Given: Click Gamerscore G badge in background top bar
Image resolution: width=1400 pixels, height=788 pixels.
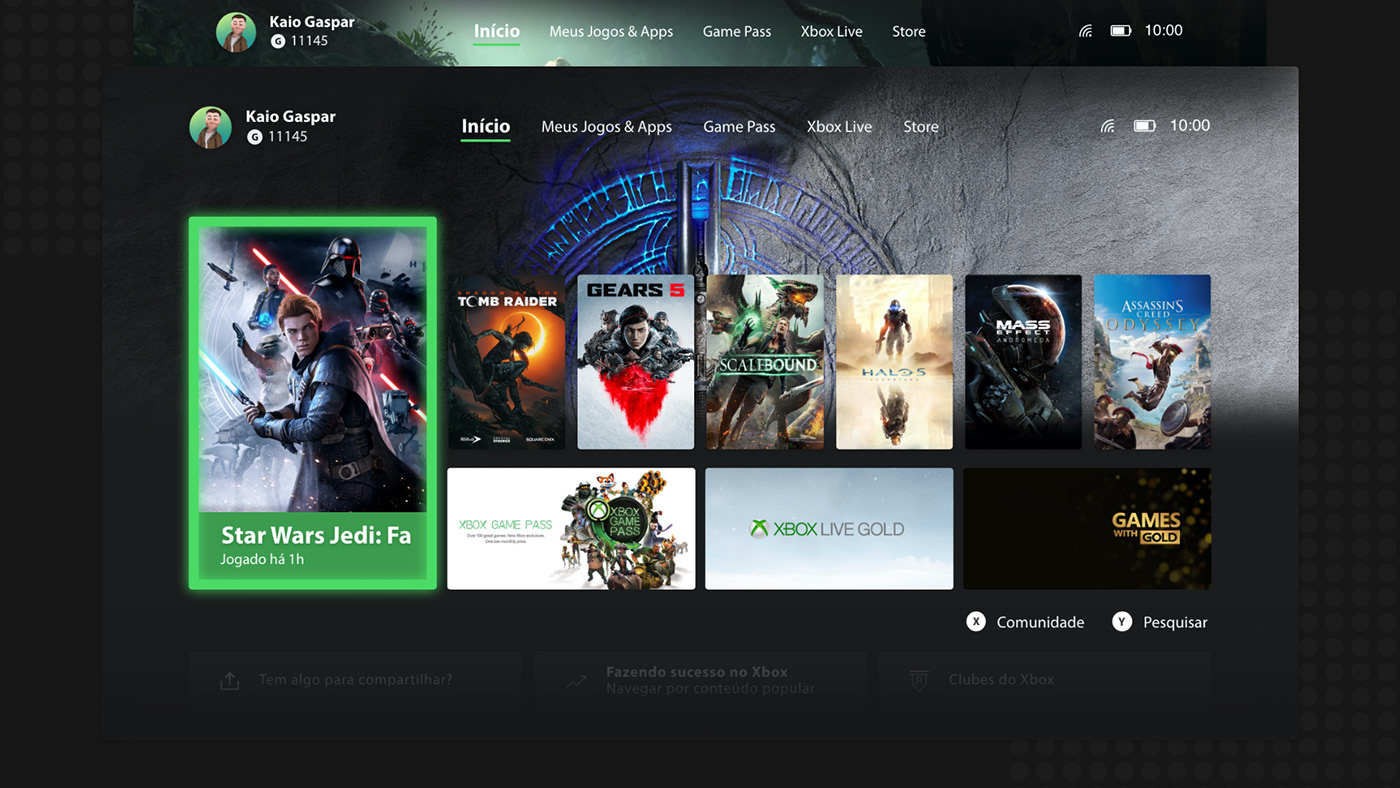Looking at the screenshot, I should [278, 41].
